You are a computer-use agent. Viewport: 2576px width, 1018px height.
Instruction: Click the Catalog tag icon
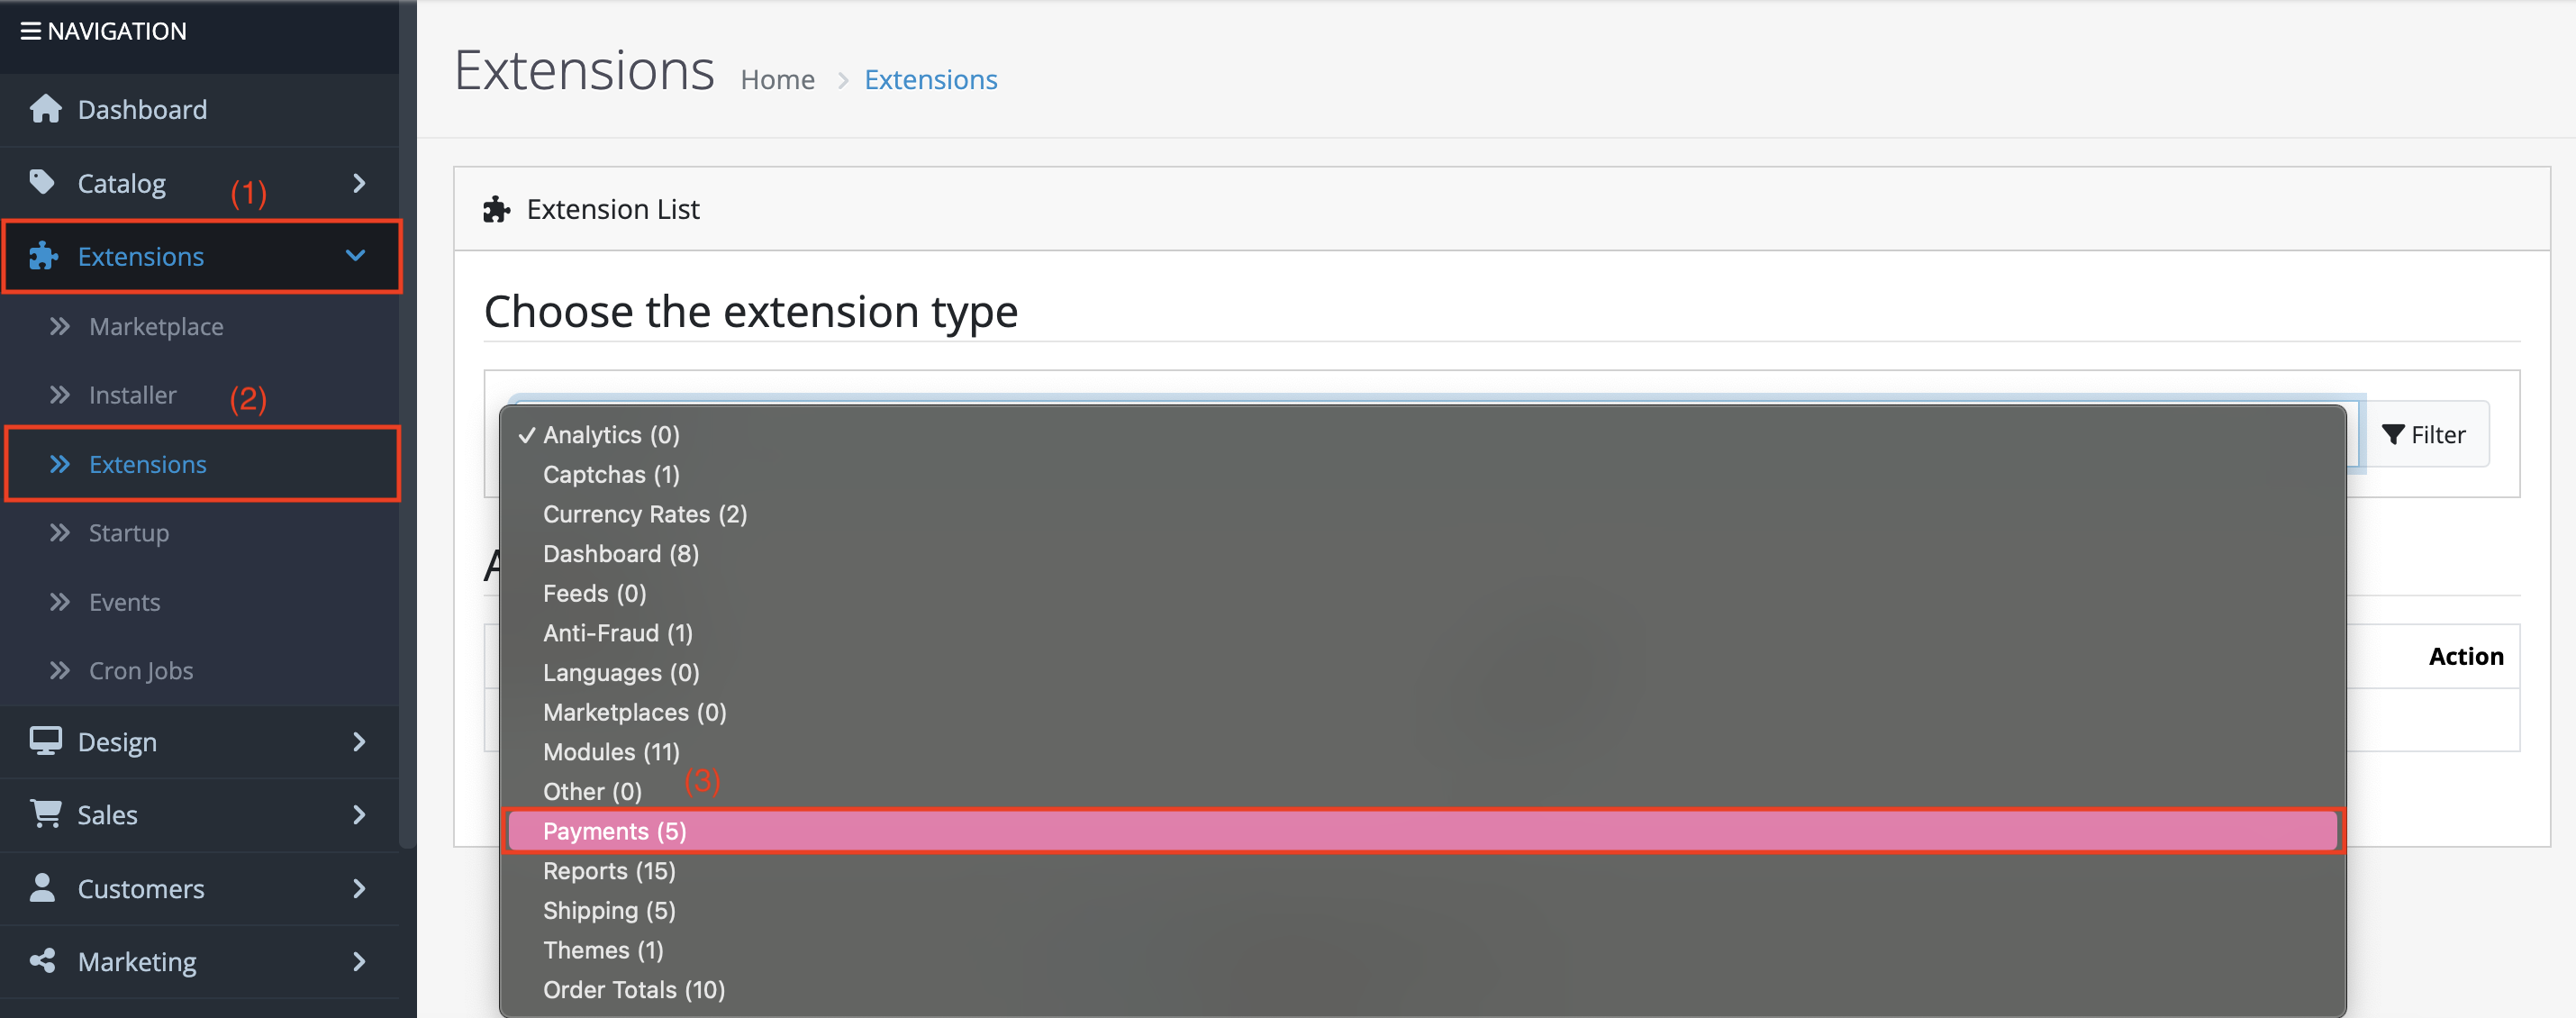click(42, 182)
